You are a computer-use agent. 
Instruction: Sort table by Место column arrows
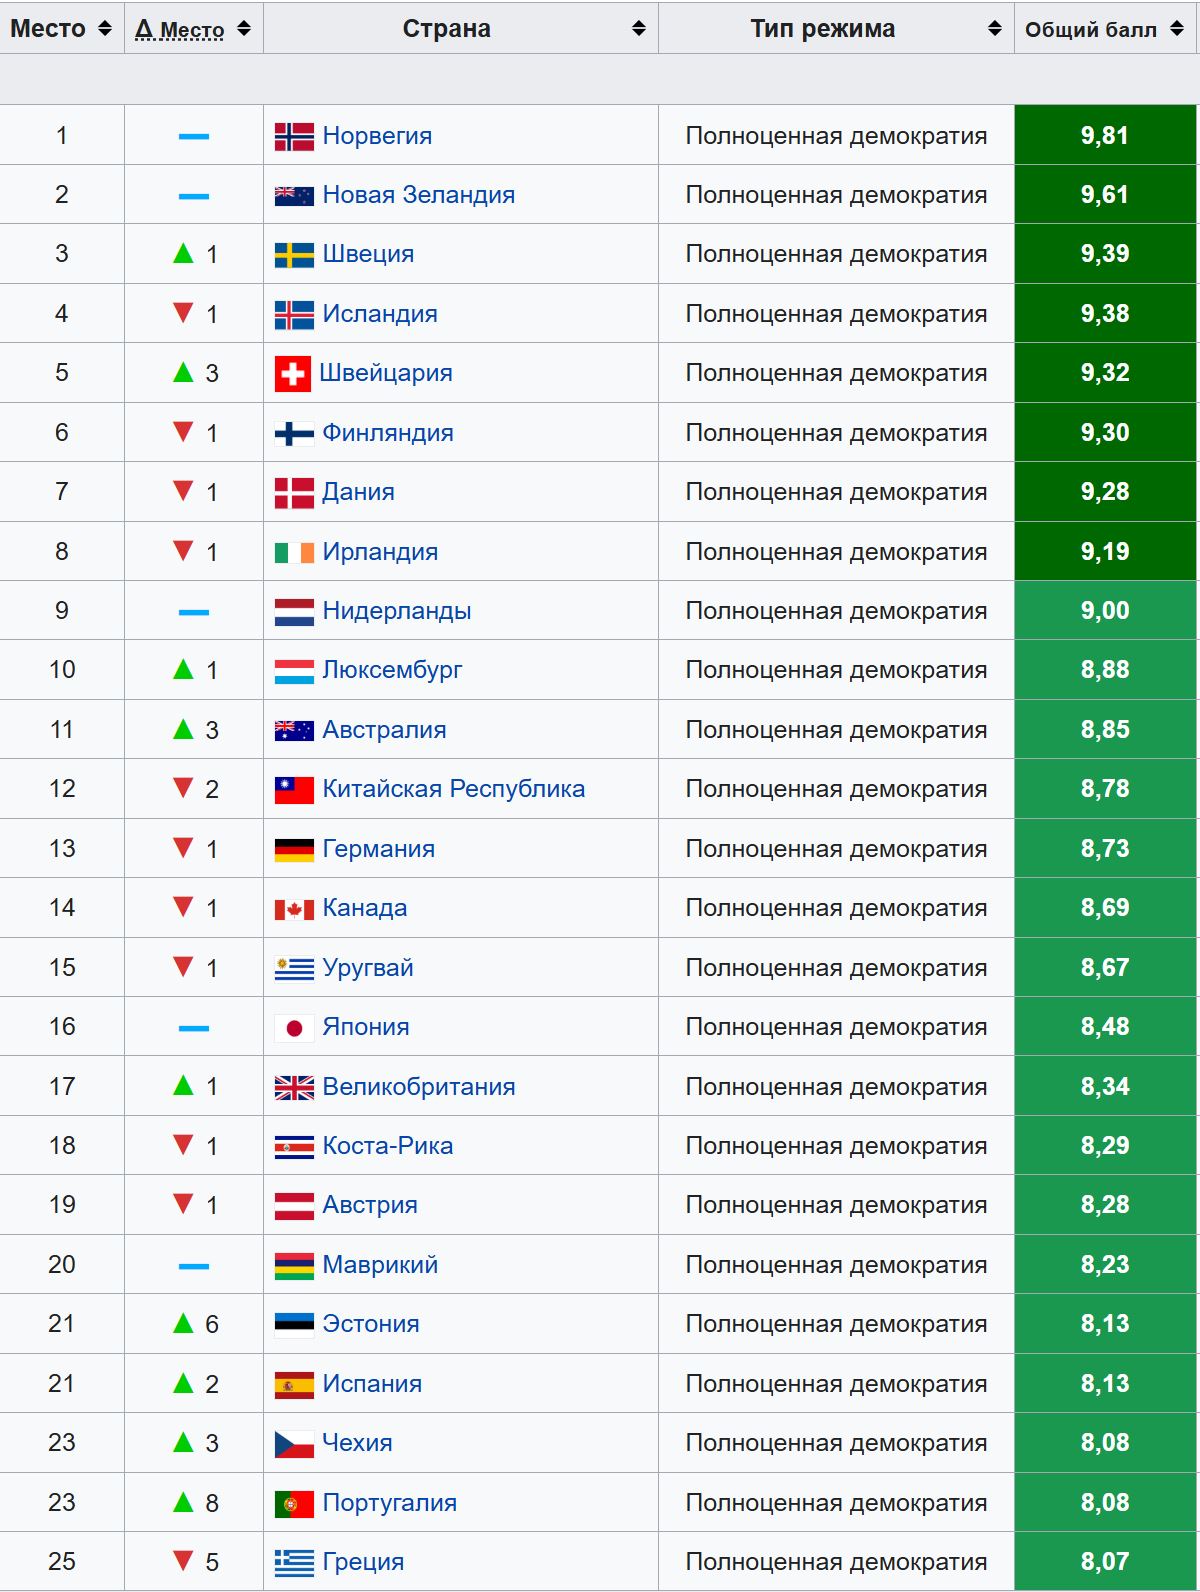[x=105, y=29]
